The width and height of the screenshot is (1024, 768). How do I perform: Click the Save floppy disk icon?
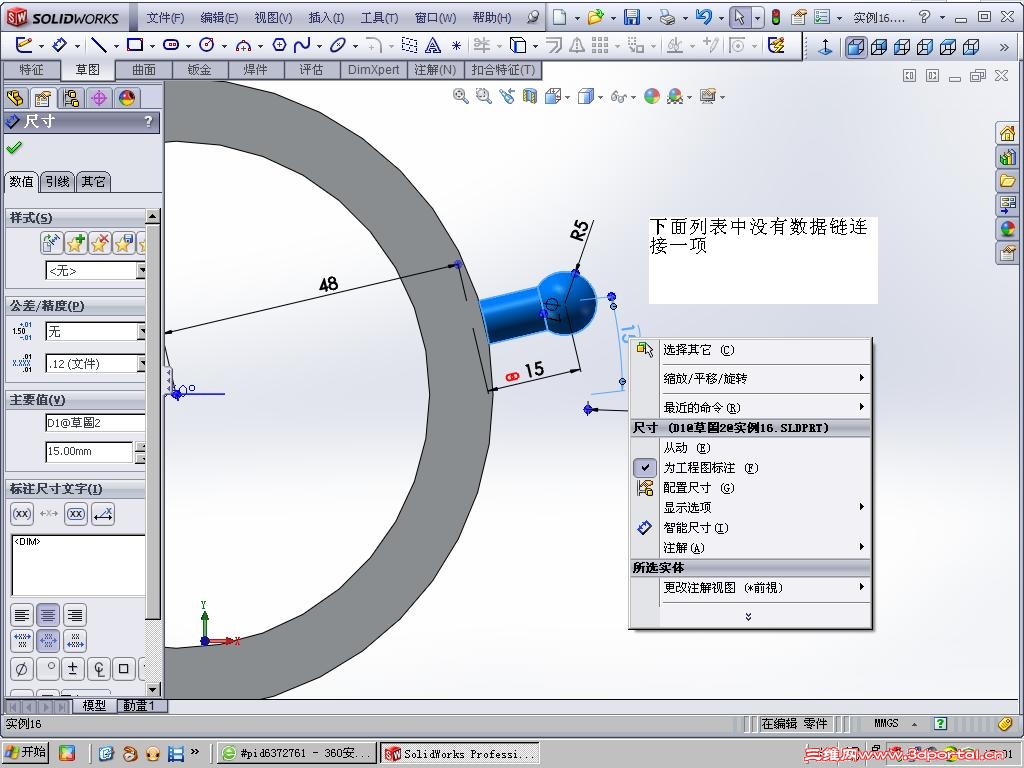[x=632, y=17]
